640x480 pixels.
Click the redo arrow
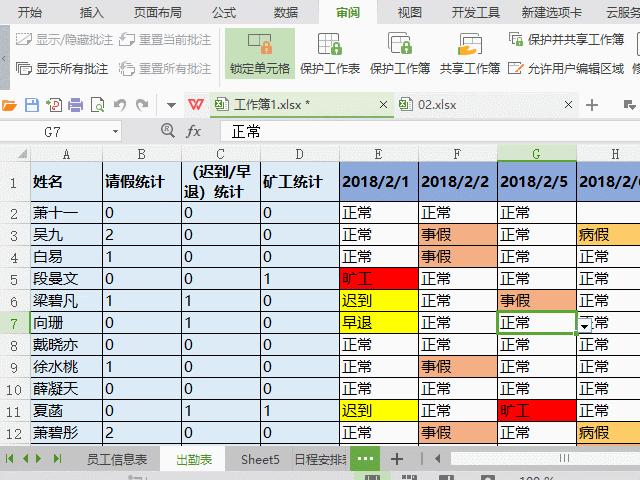(x=142, y=105)
